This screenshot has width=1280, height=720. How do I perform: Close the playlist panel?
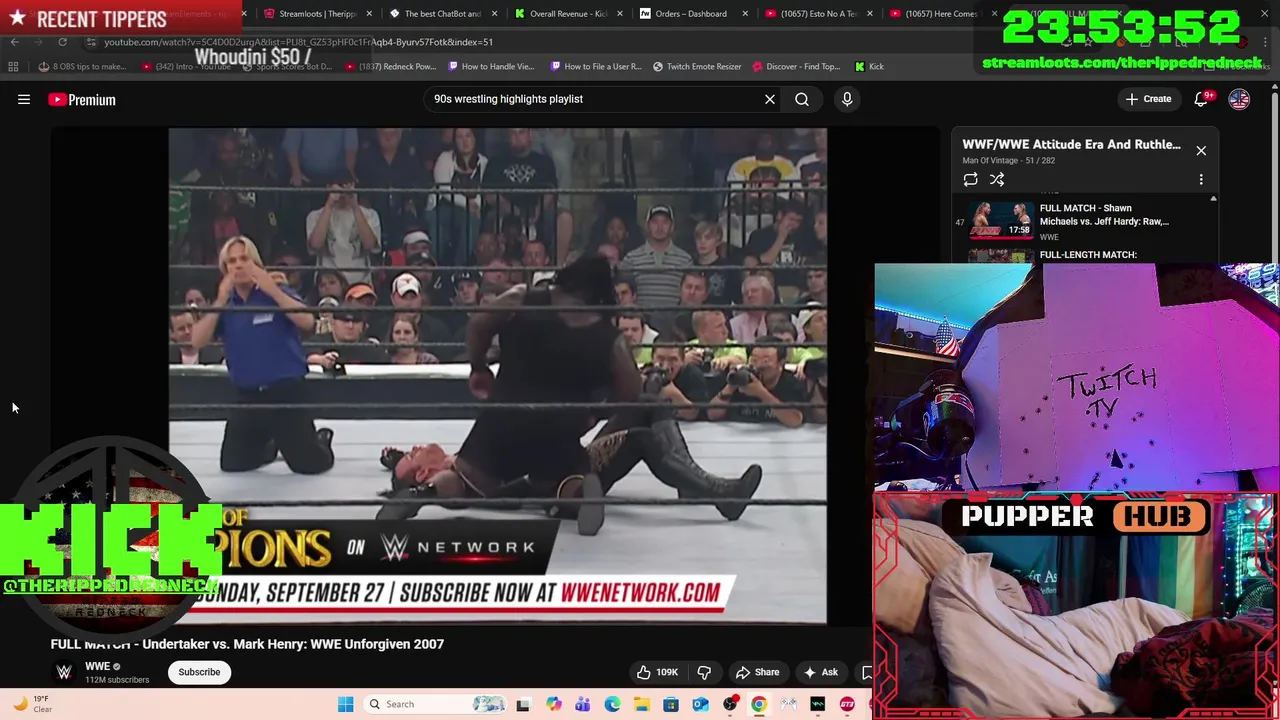(1201, 151)
